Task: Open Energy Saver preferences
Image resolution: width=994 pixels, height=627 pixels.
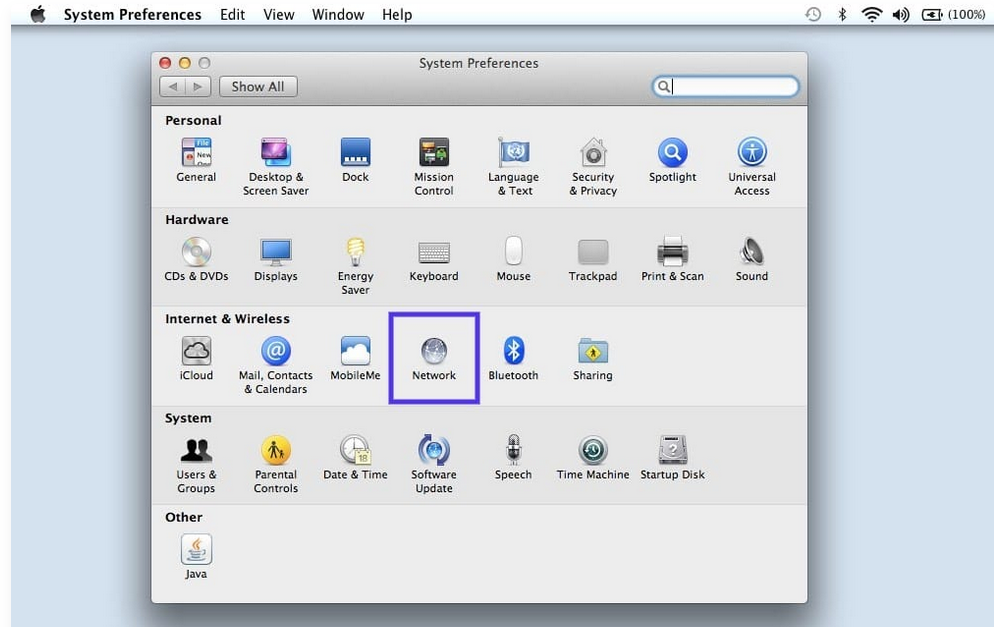Action: (x=355, y=266)
